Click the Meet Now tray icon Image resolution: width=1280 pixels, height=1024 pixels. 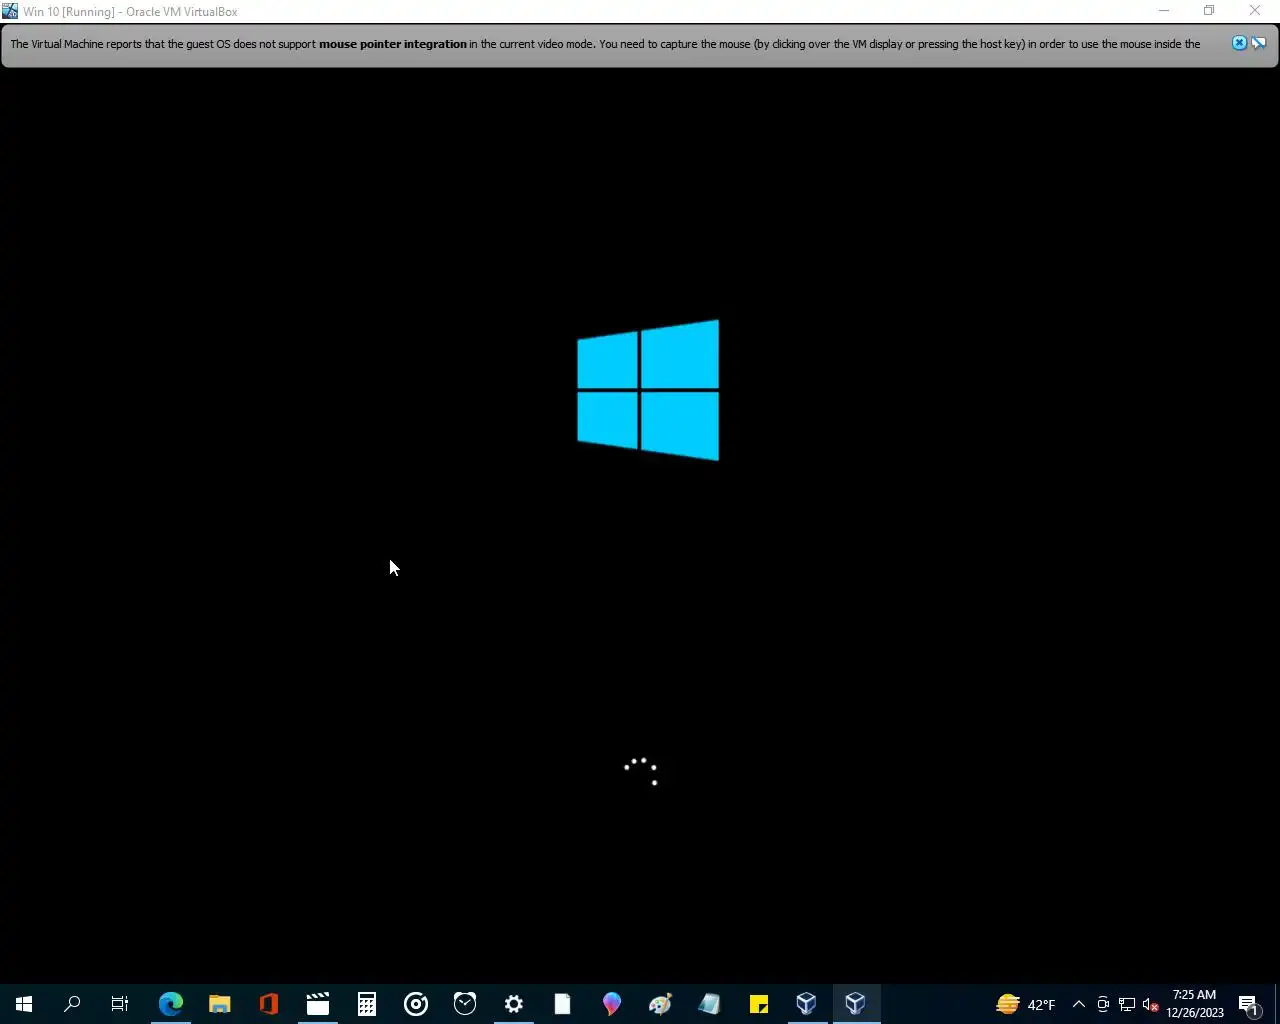pyautogui.click(x=1103, y=1004)
